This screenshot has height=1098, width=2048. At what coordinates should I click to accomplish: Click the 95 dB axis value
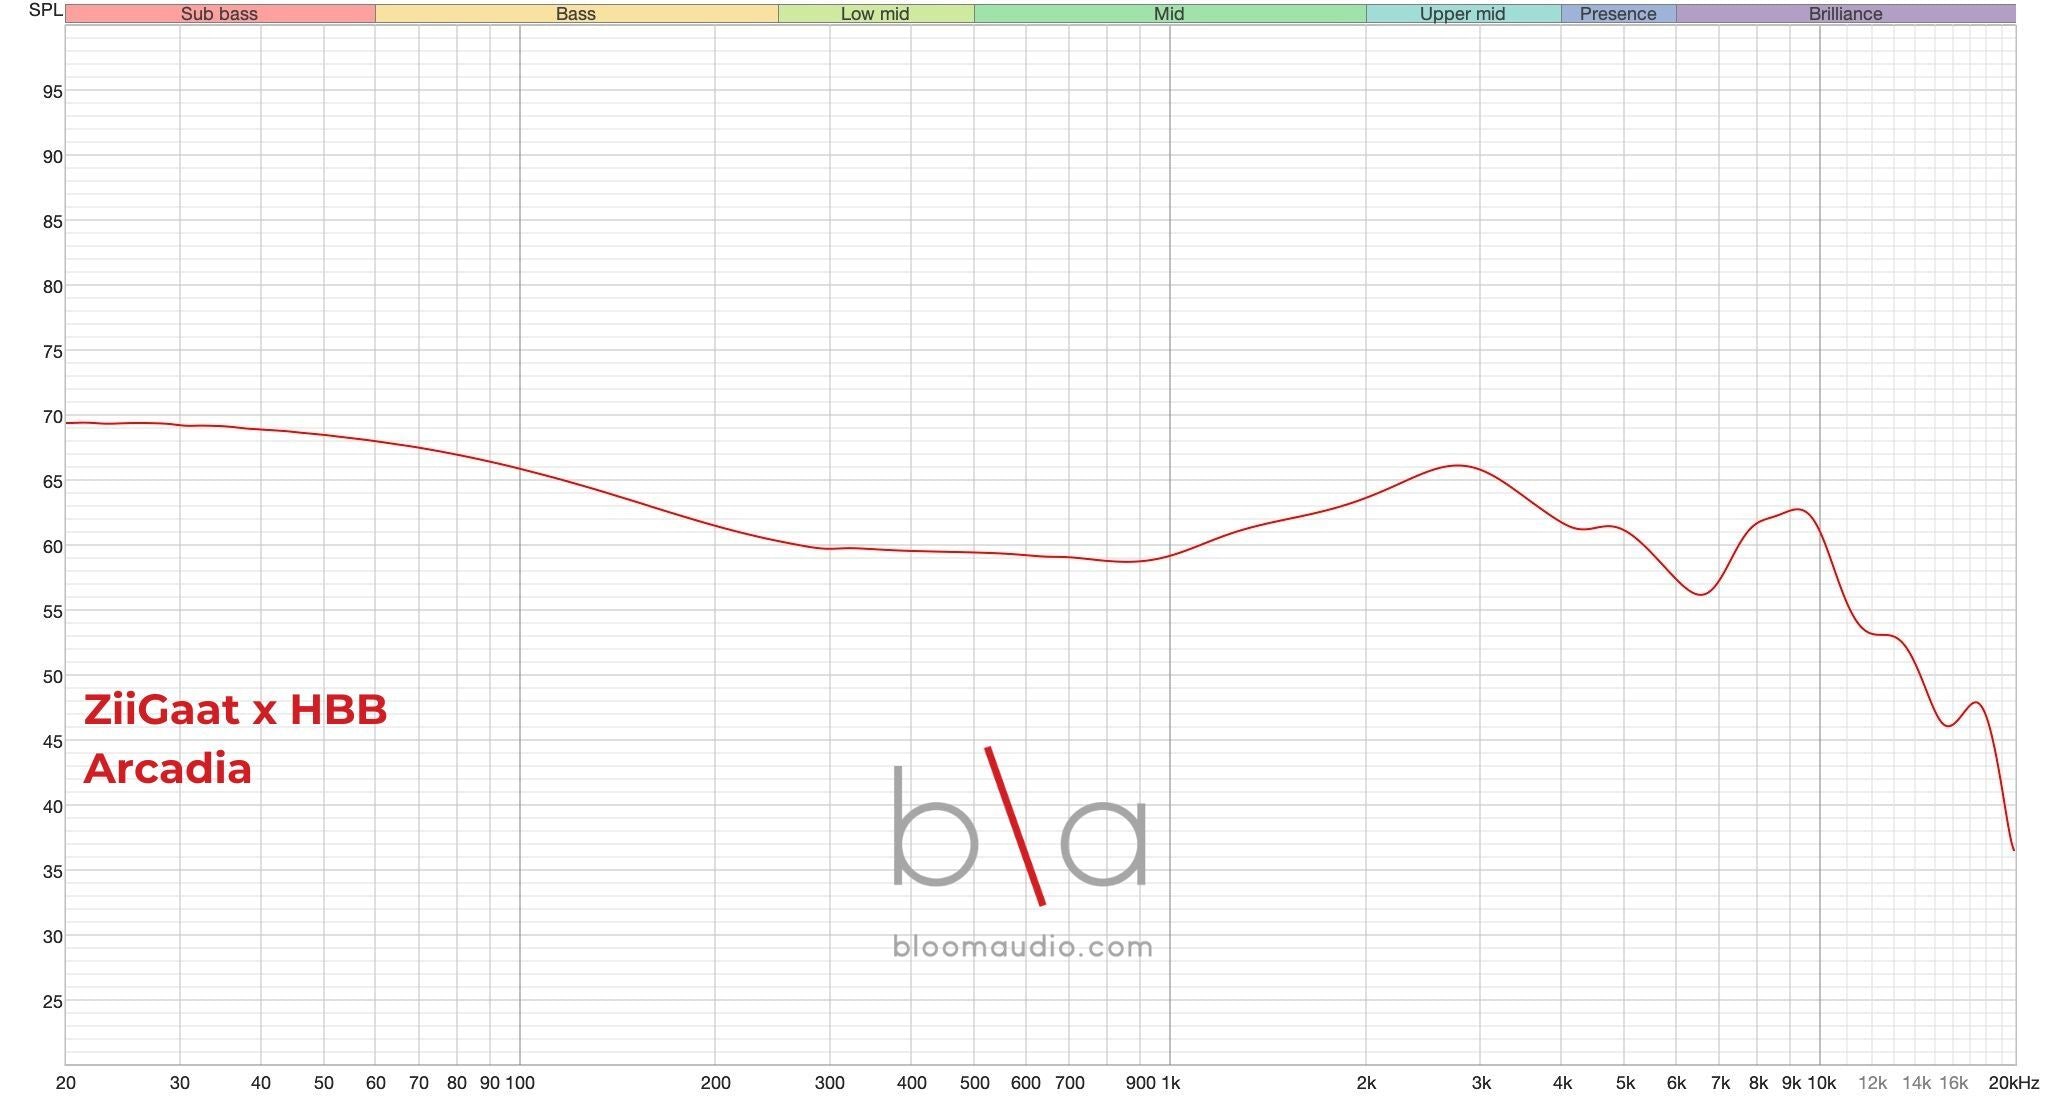click(52, 92)
